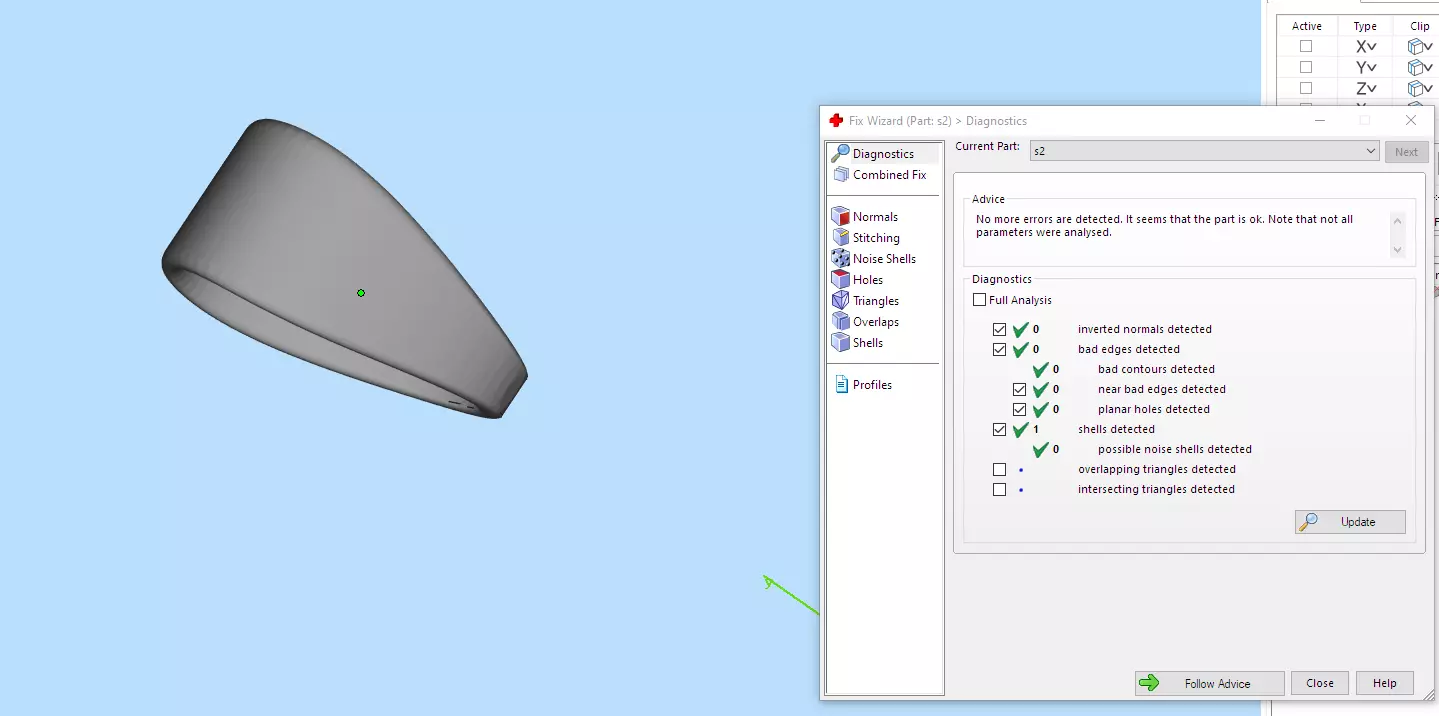This screenshot has height=716, width=1439.
Task: Click the Next part button
Action: 1406,152
